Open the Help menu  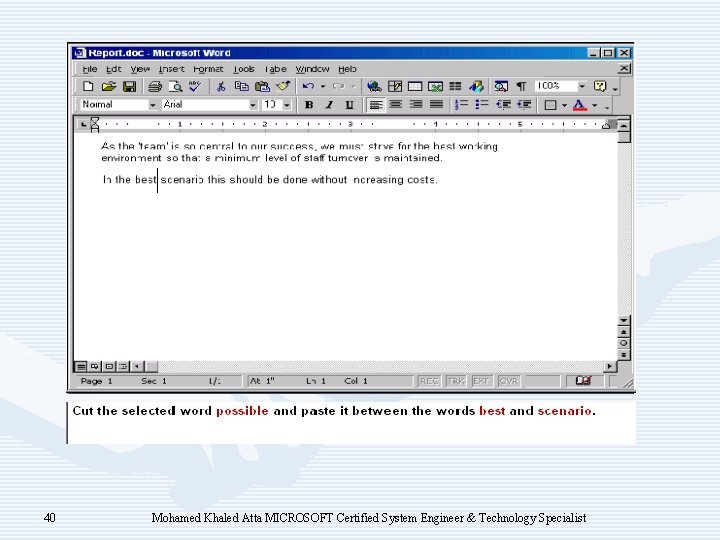coord(347,69)
